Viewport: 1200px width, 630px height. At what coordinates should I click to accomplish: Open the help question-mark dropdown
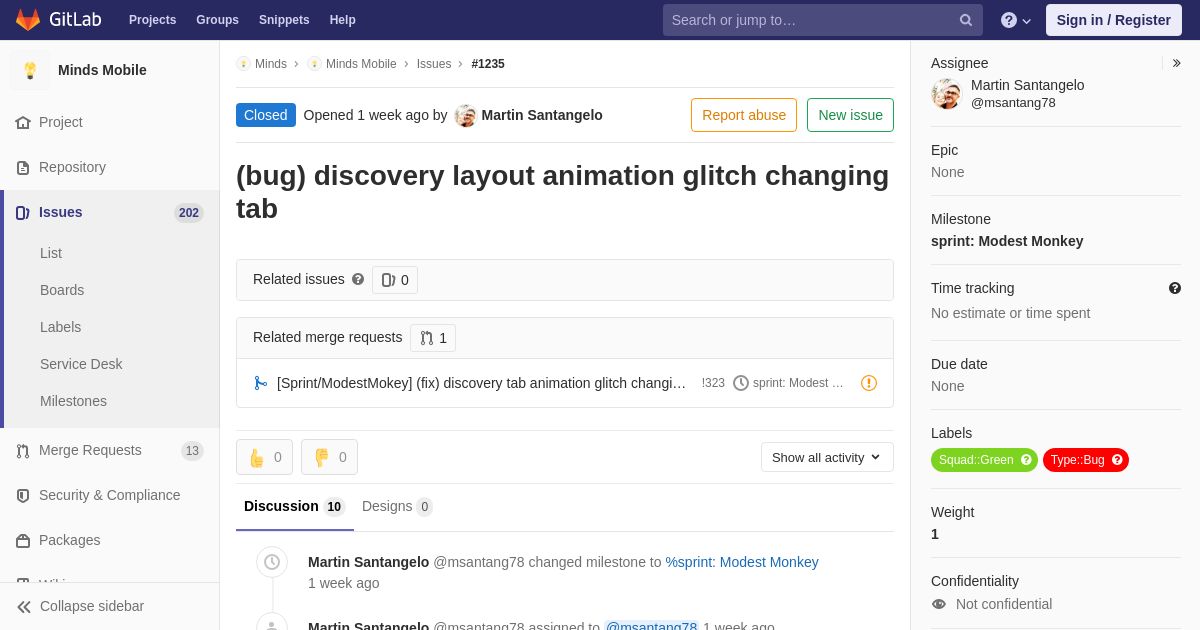coord(1016,20)
